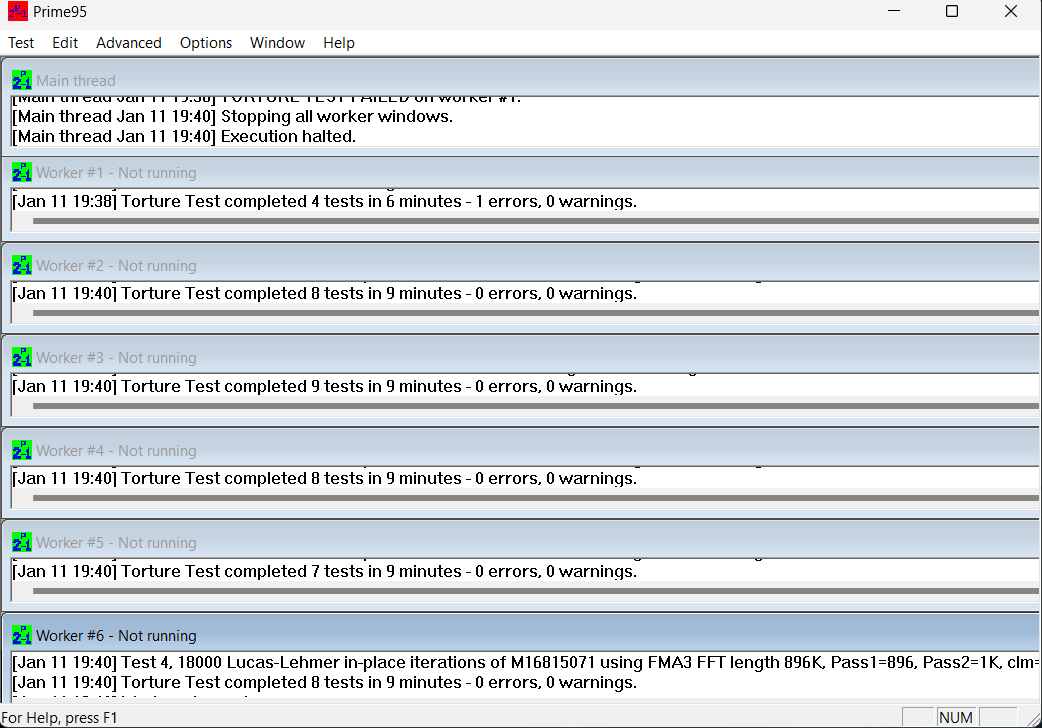This screenshot has width=1042, height=728.
Task: Click Worker #5 horizontal scrollbar
Action: point(535,590)
